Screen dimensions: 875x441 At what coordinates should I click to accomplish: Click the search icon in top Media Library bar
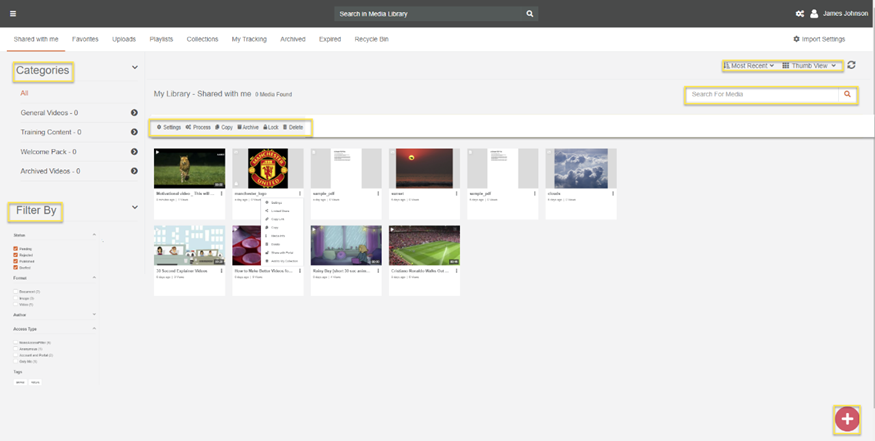tap(530, 14)
